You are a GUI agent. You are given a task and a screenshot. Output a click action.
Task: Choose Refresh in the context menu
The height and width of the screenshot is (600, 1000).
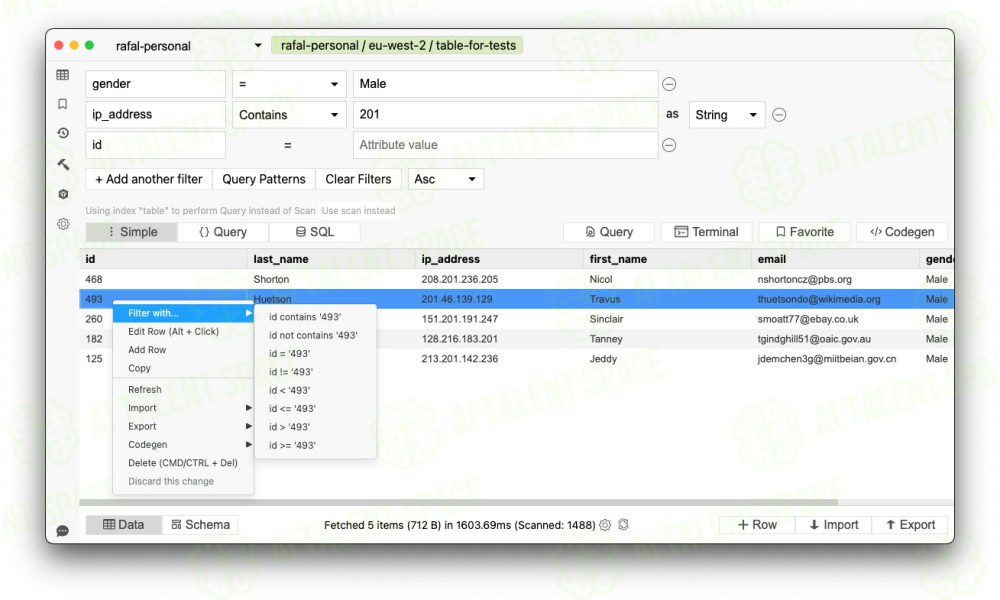tap(182, 390)
